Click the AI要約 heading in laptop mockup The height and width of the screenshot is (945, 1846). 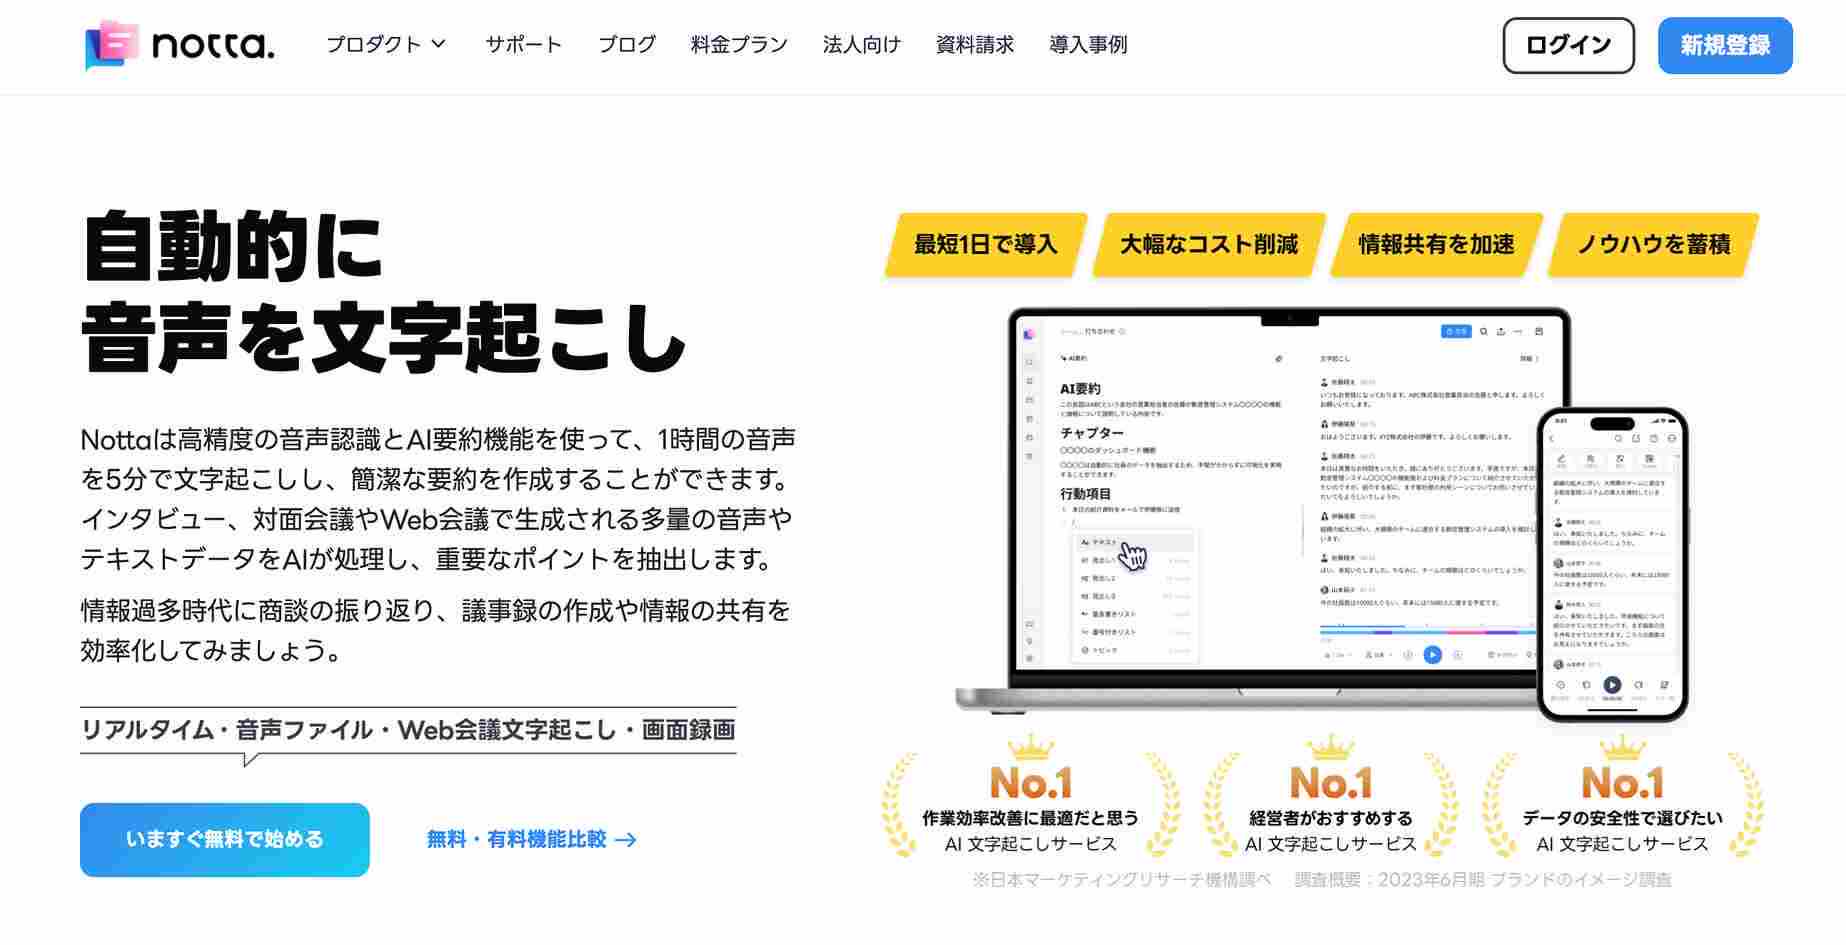coord(1080,389)
